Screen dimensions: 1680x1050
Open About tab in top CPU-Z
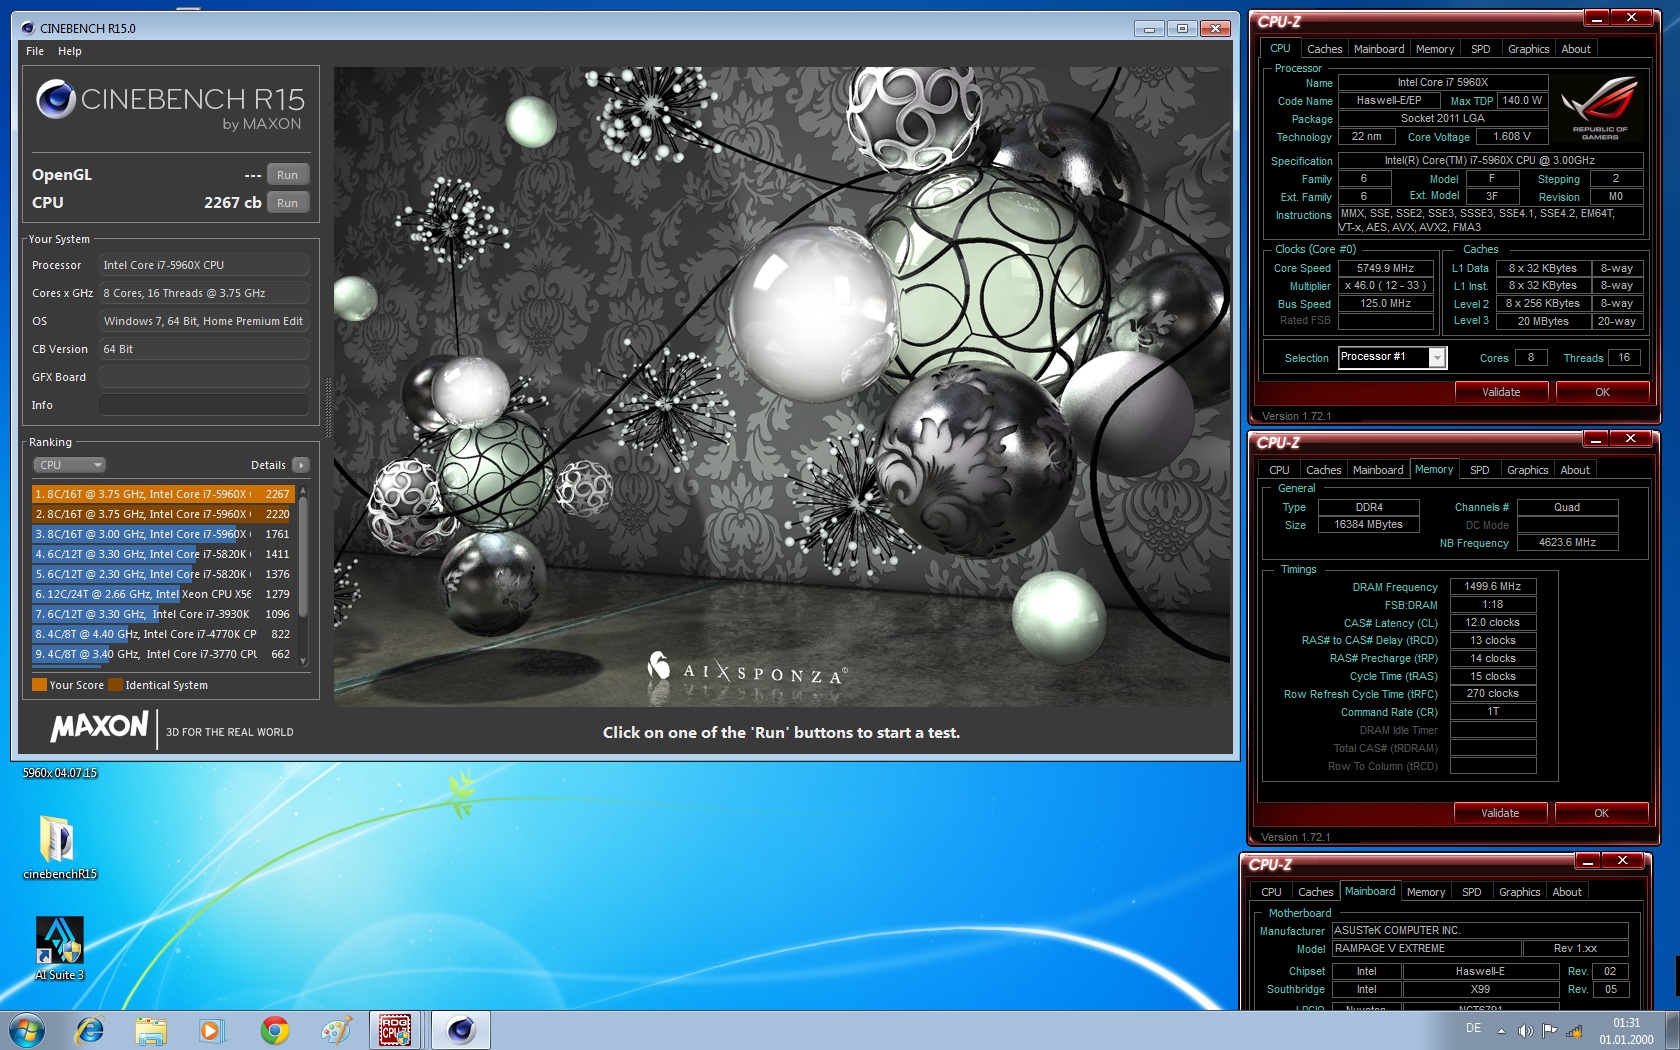coord(1576,49)
